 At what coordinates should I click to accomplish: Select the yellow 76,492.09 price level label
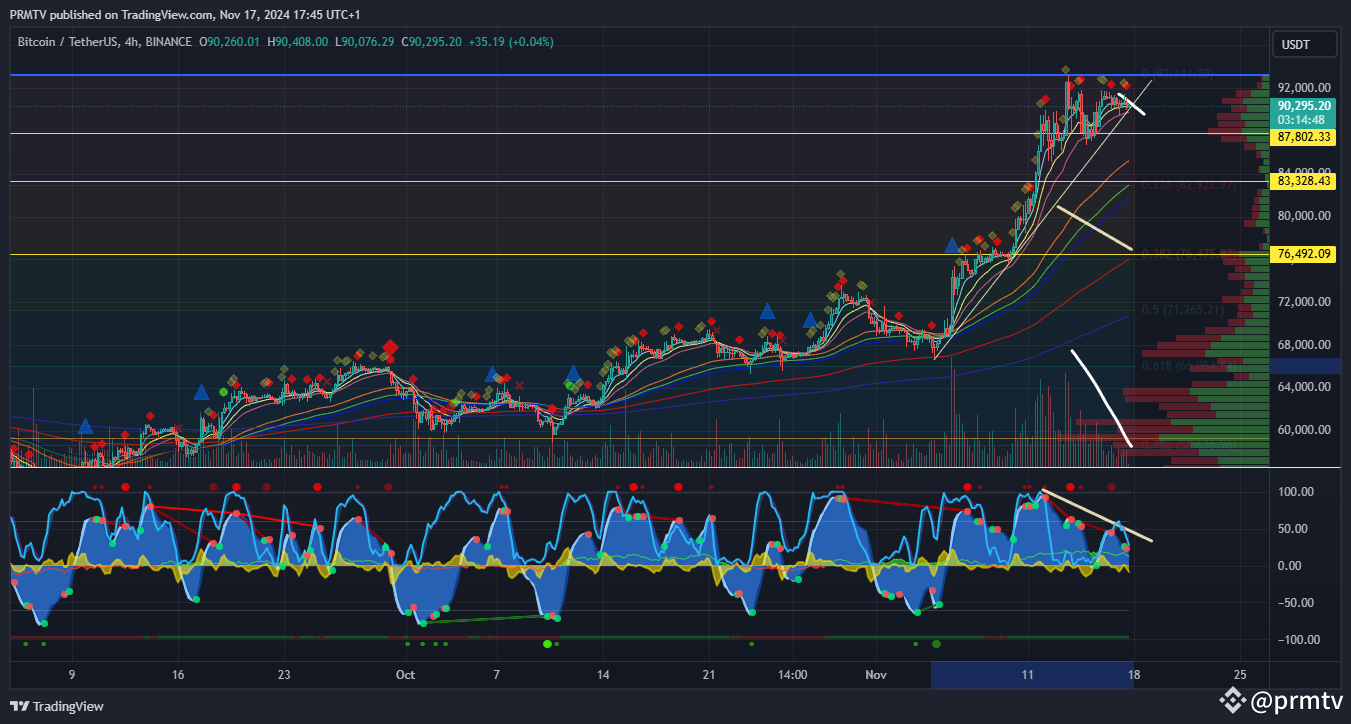click(1304, 255)
